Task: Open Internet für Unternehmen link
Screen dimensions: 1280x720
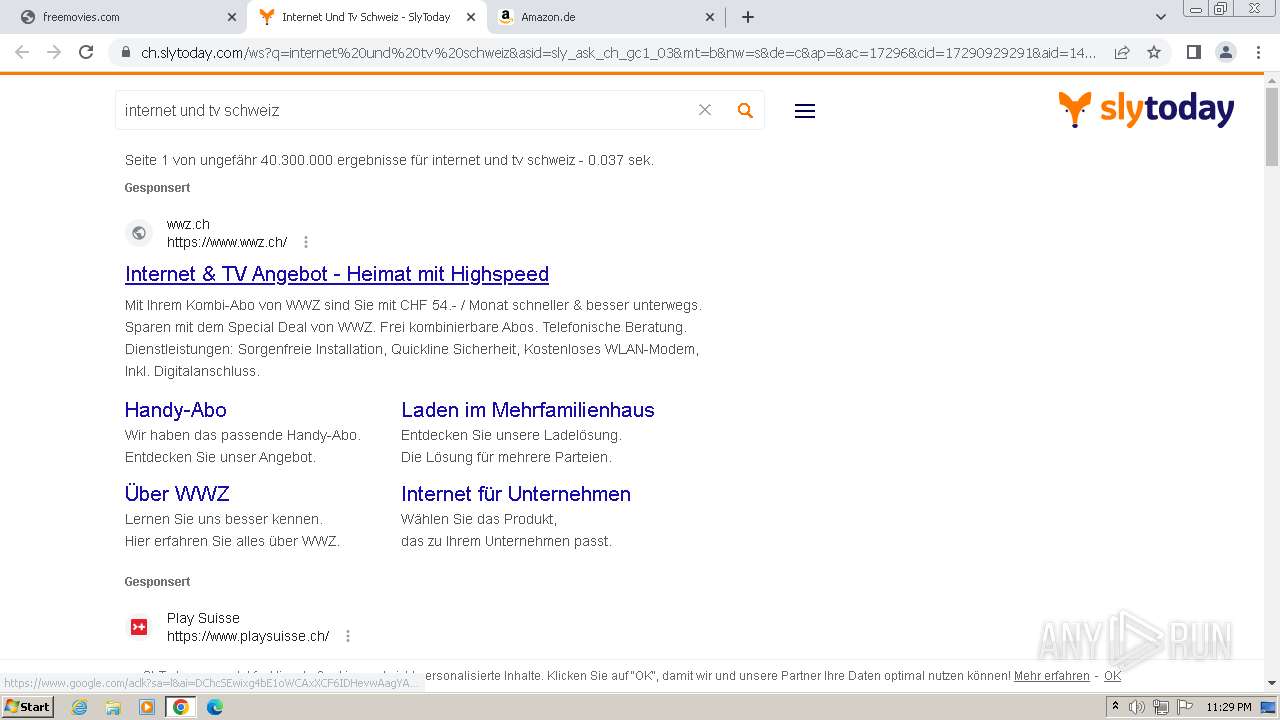Action: click(x=516, y=494)
